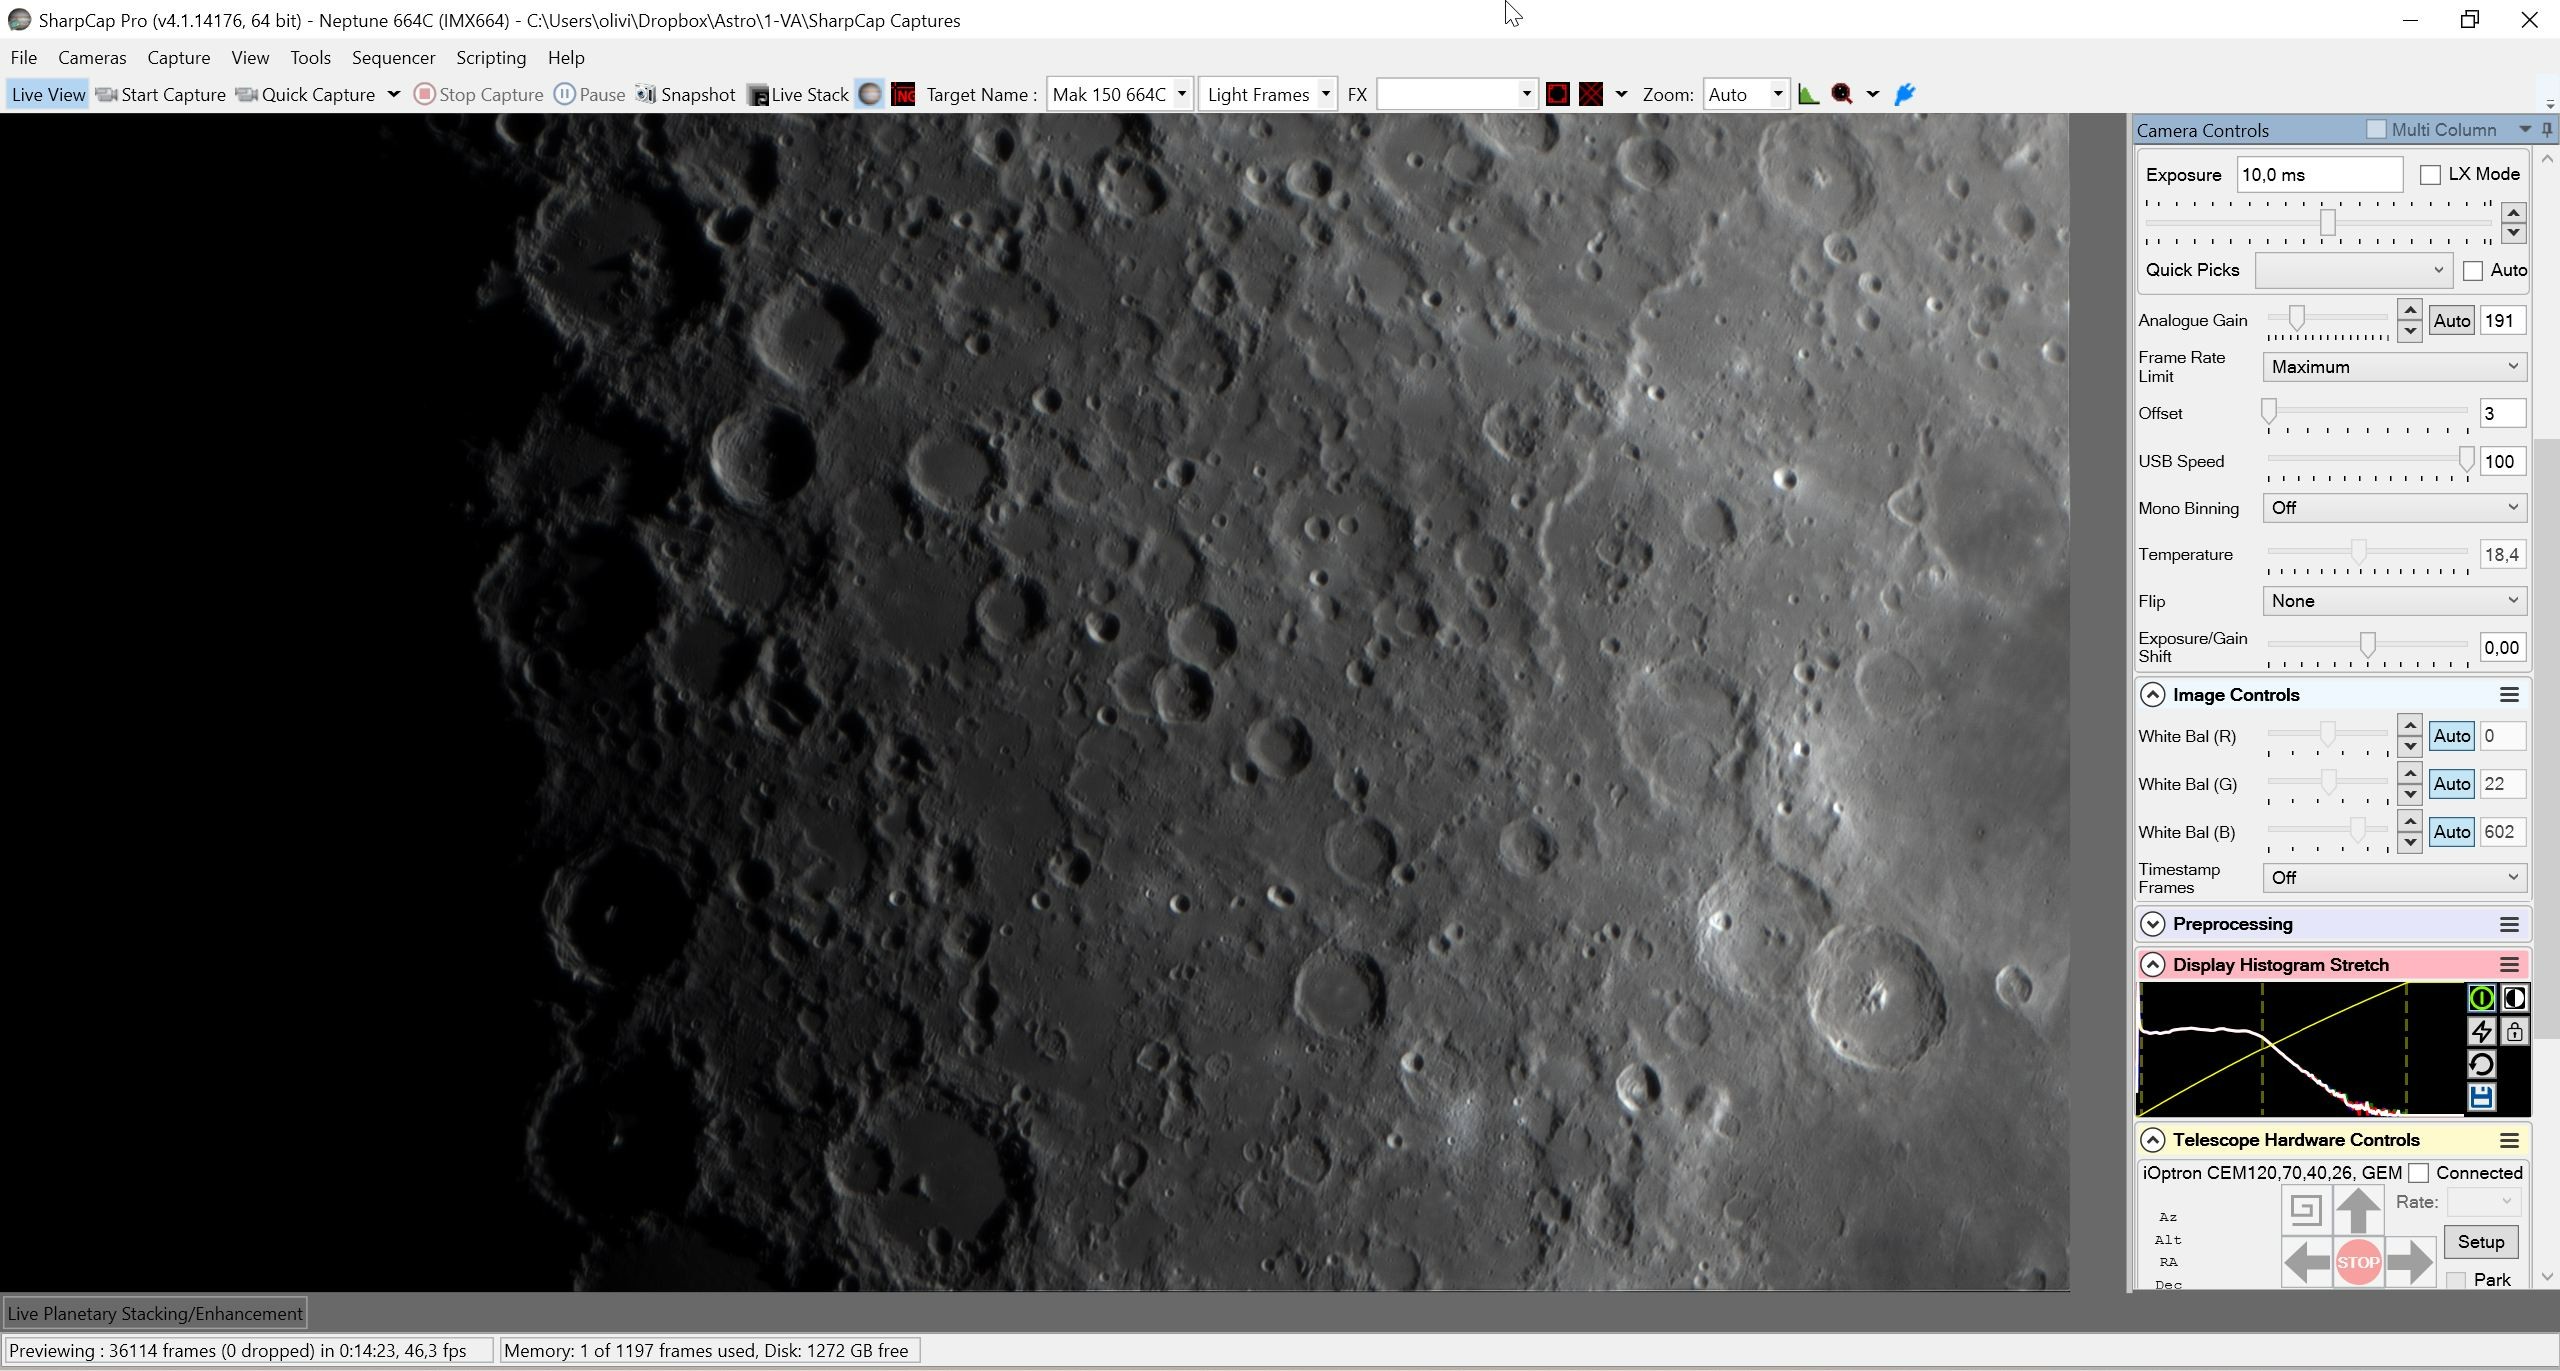Click the padlock icon in histogram panel

[x=2514, y=1031]
